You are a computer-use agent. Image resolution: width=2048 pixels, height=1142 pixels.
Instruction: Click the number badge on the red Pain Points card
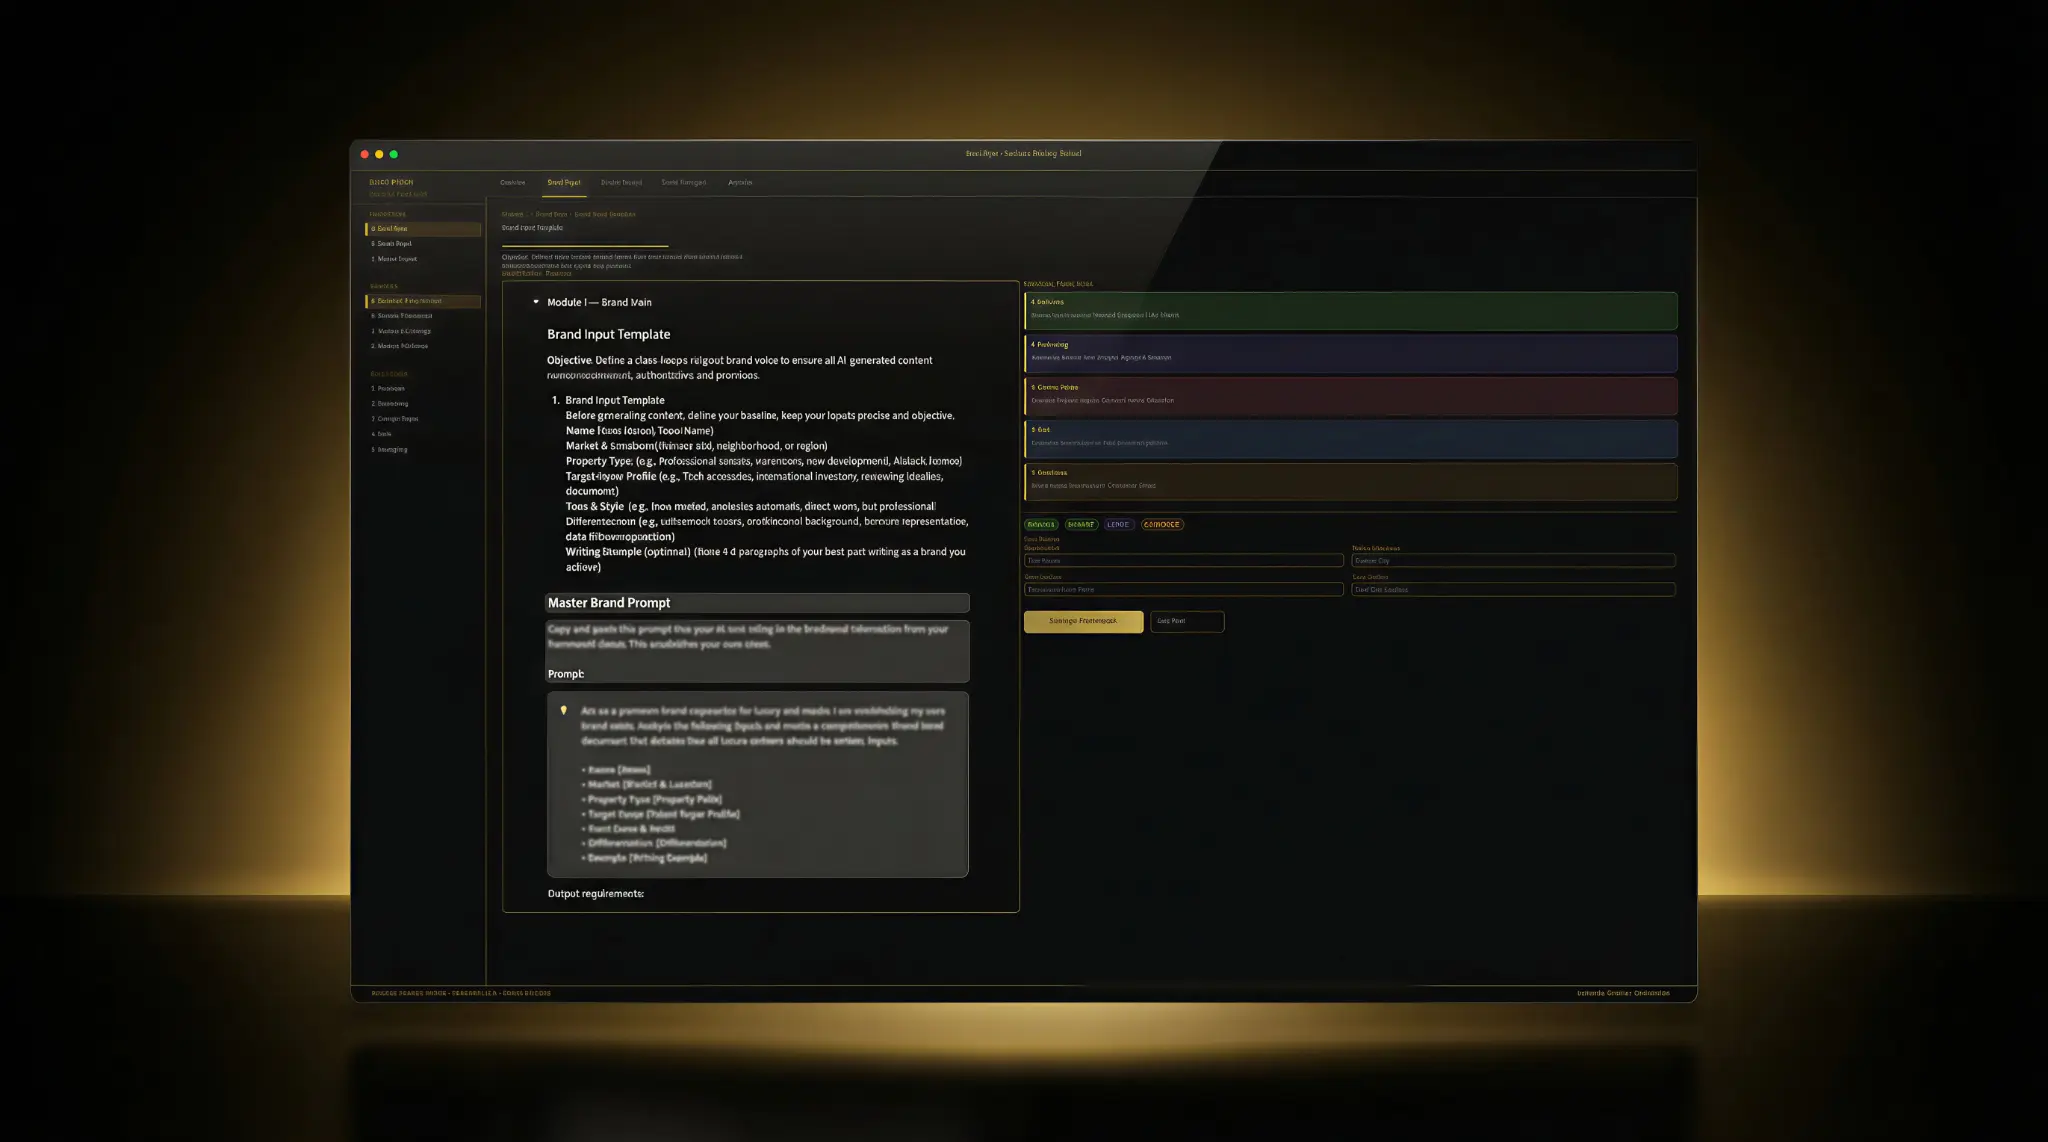[1034, 386]
